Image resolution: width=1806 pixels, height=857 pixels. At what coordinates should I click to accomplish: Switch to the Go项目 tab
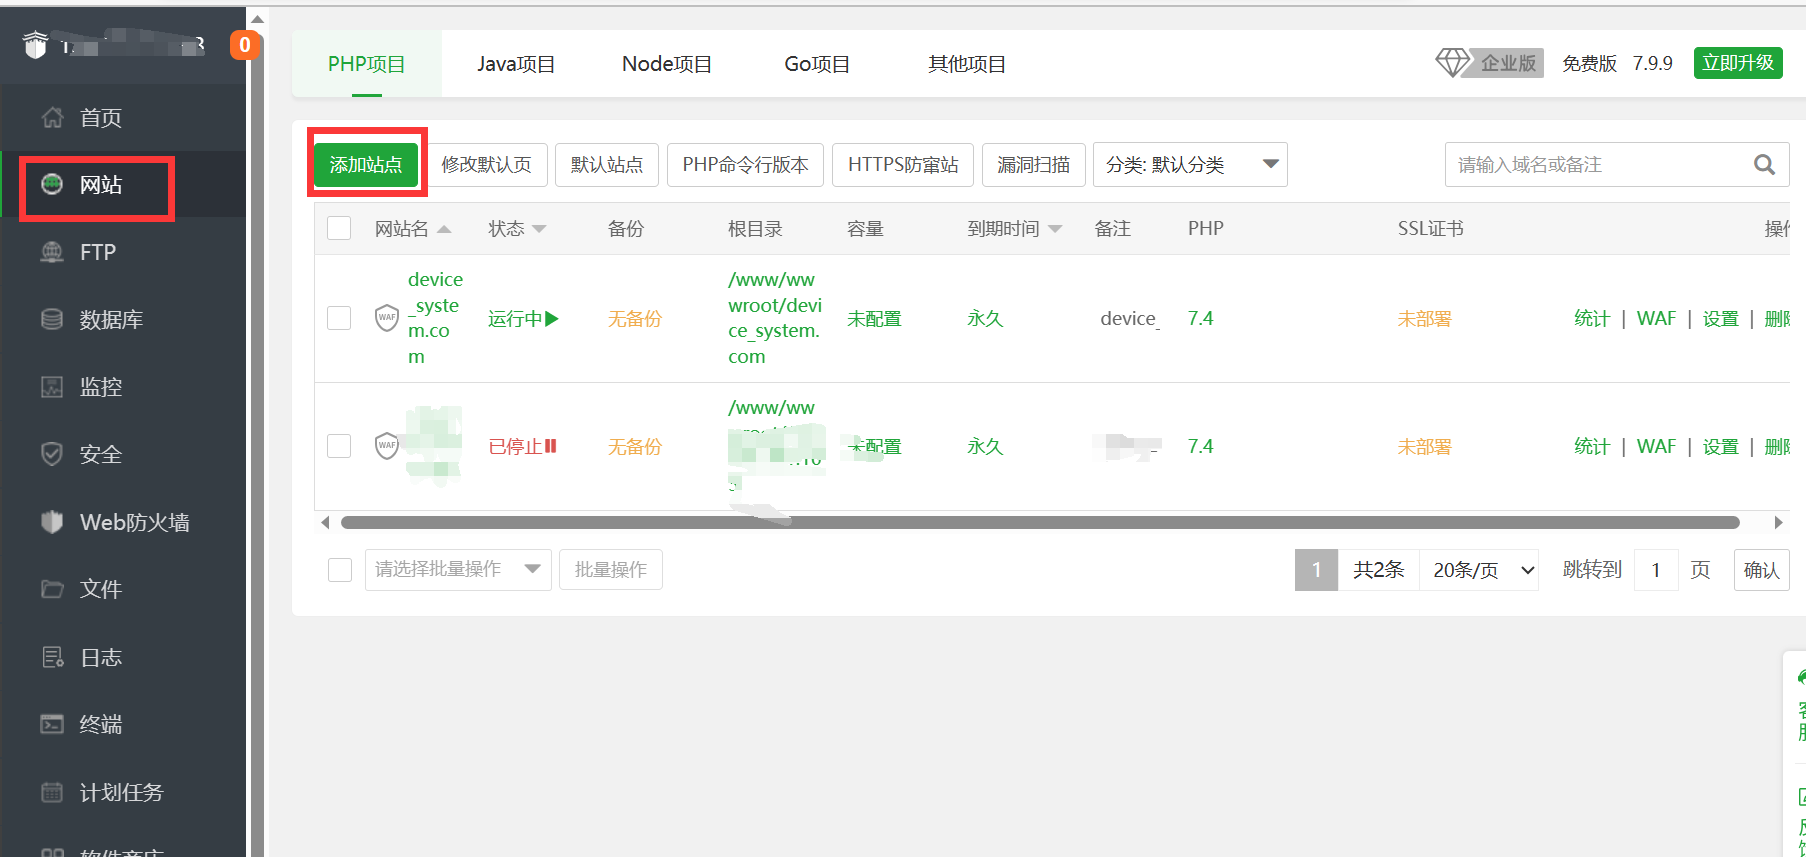tap(817, 64)
